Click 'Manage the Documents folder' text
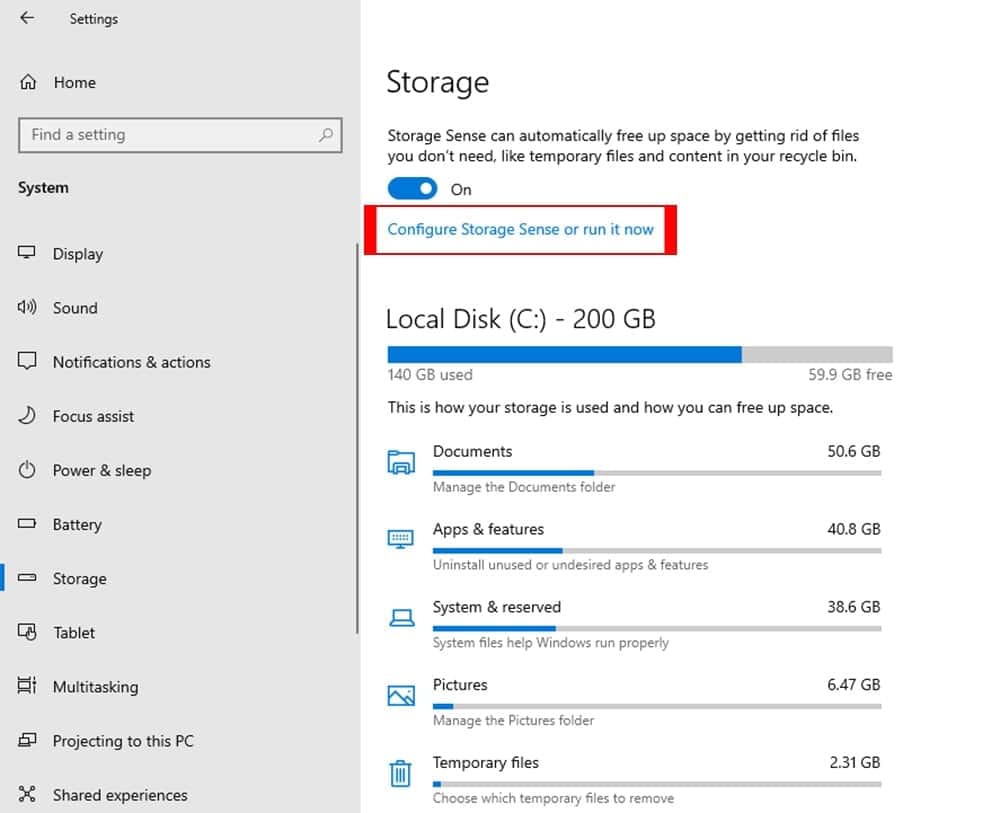Image resolution: width=1000 pixels, height=813 pixels. tap(524, 487)
